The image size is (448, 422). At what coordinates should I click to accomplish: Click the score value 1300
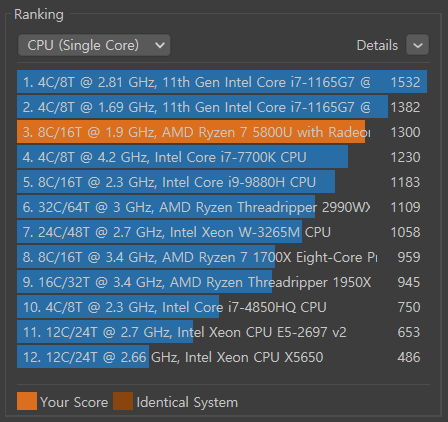(x=405, y=132)
